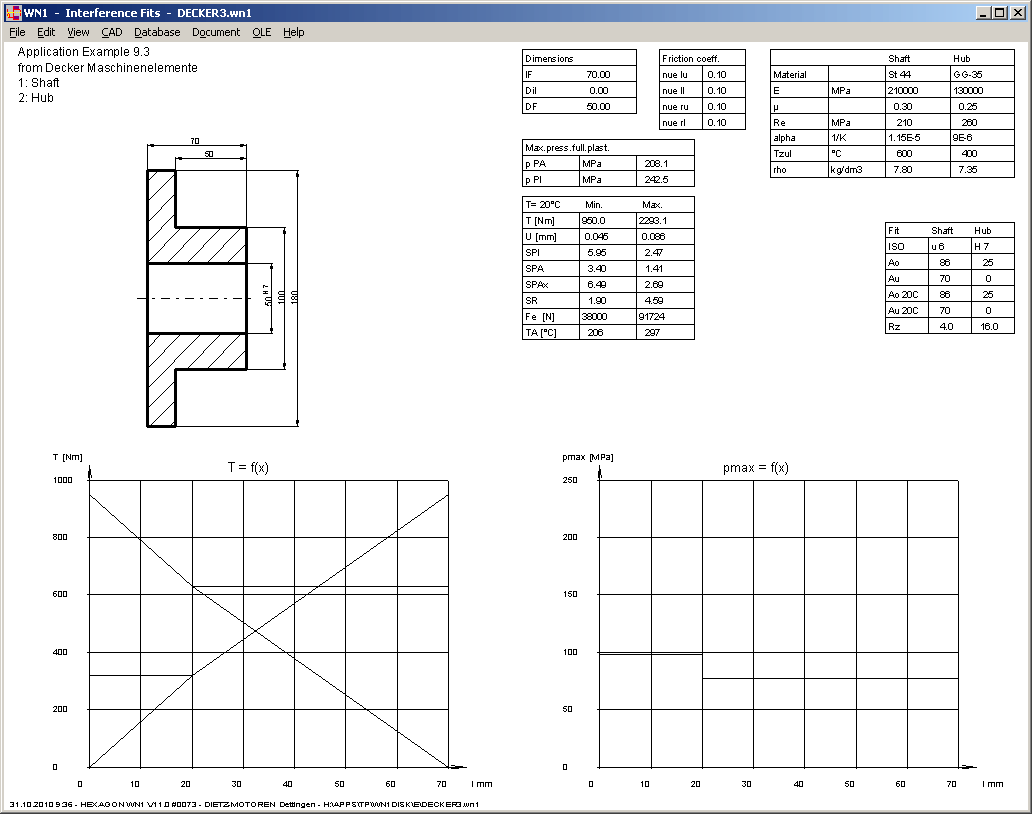Open the OLE menu
The width and height of the screenshot is (1032, 814).
[261, 32]
